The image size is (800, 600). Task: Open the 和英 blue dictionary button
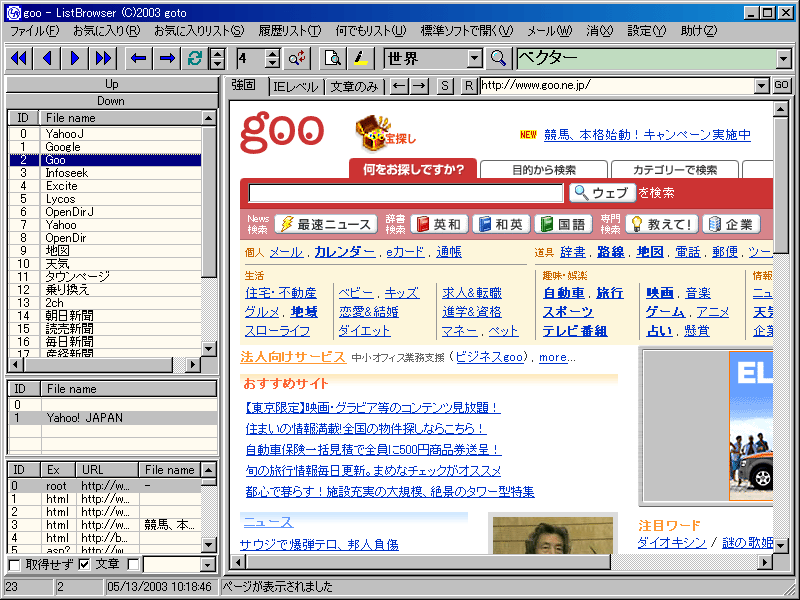click(502, 224)
